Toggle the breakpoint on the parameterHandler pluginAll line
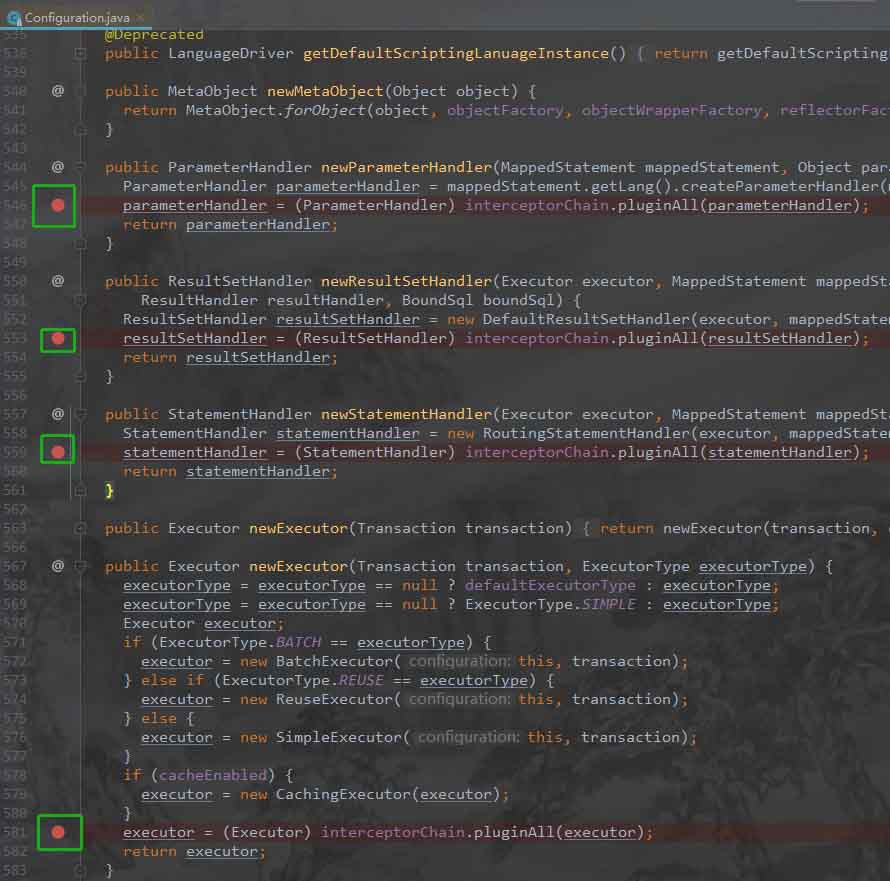Image resolution: width=890 pixels, height=881 pixels. 58,205
